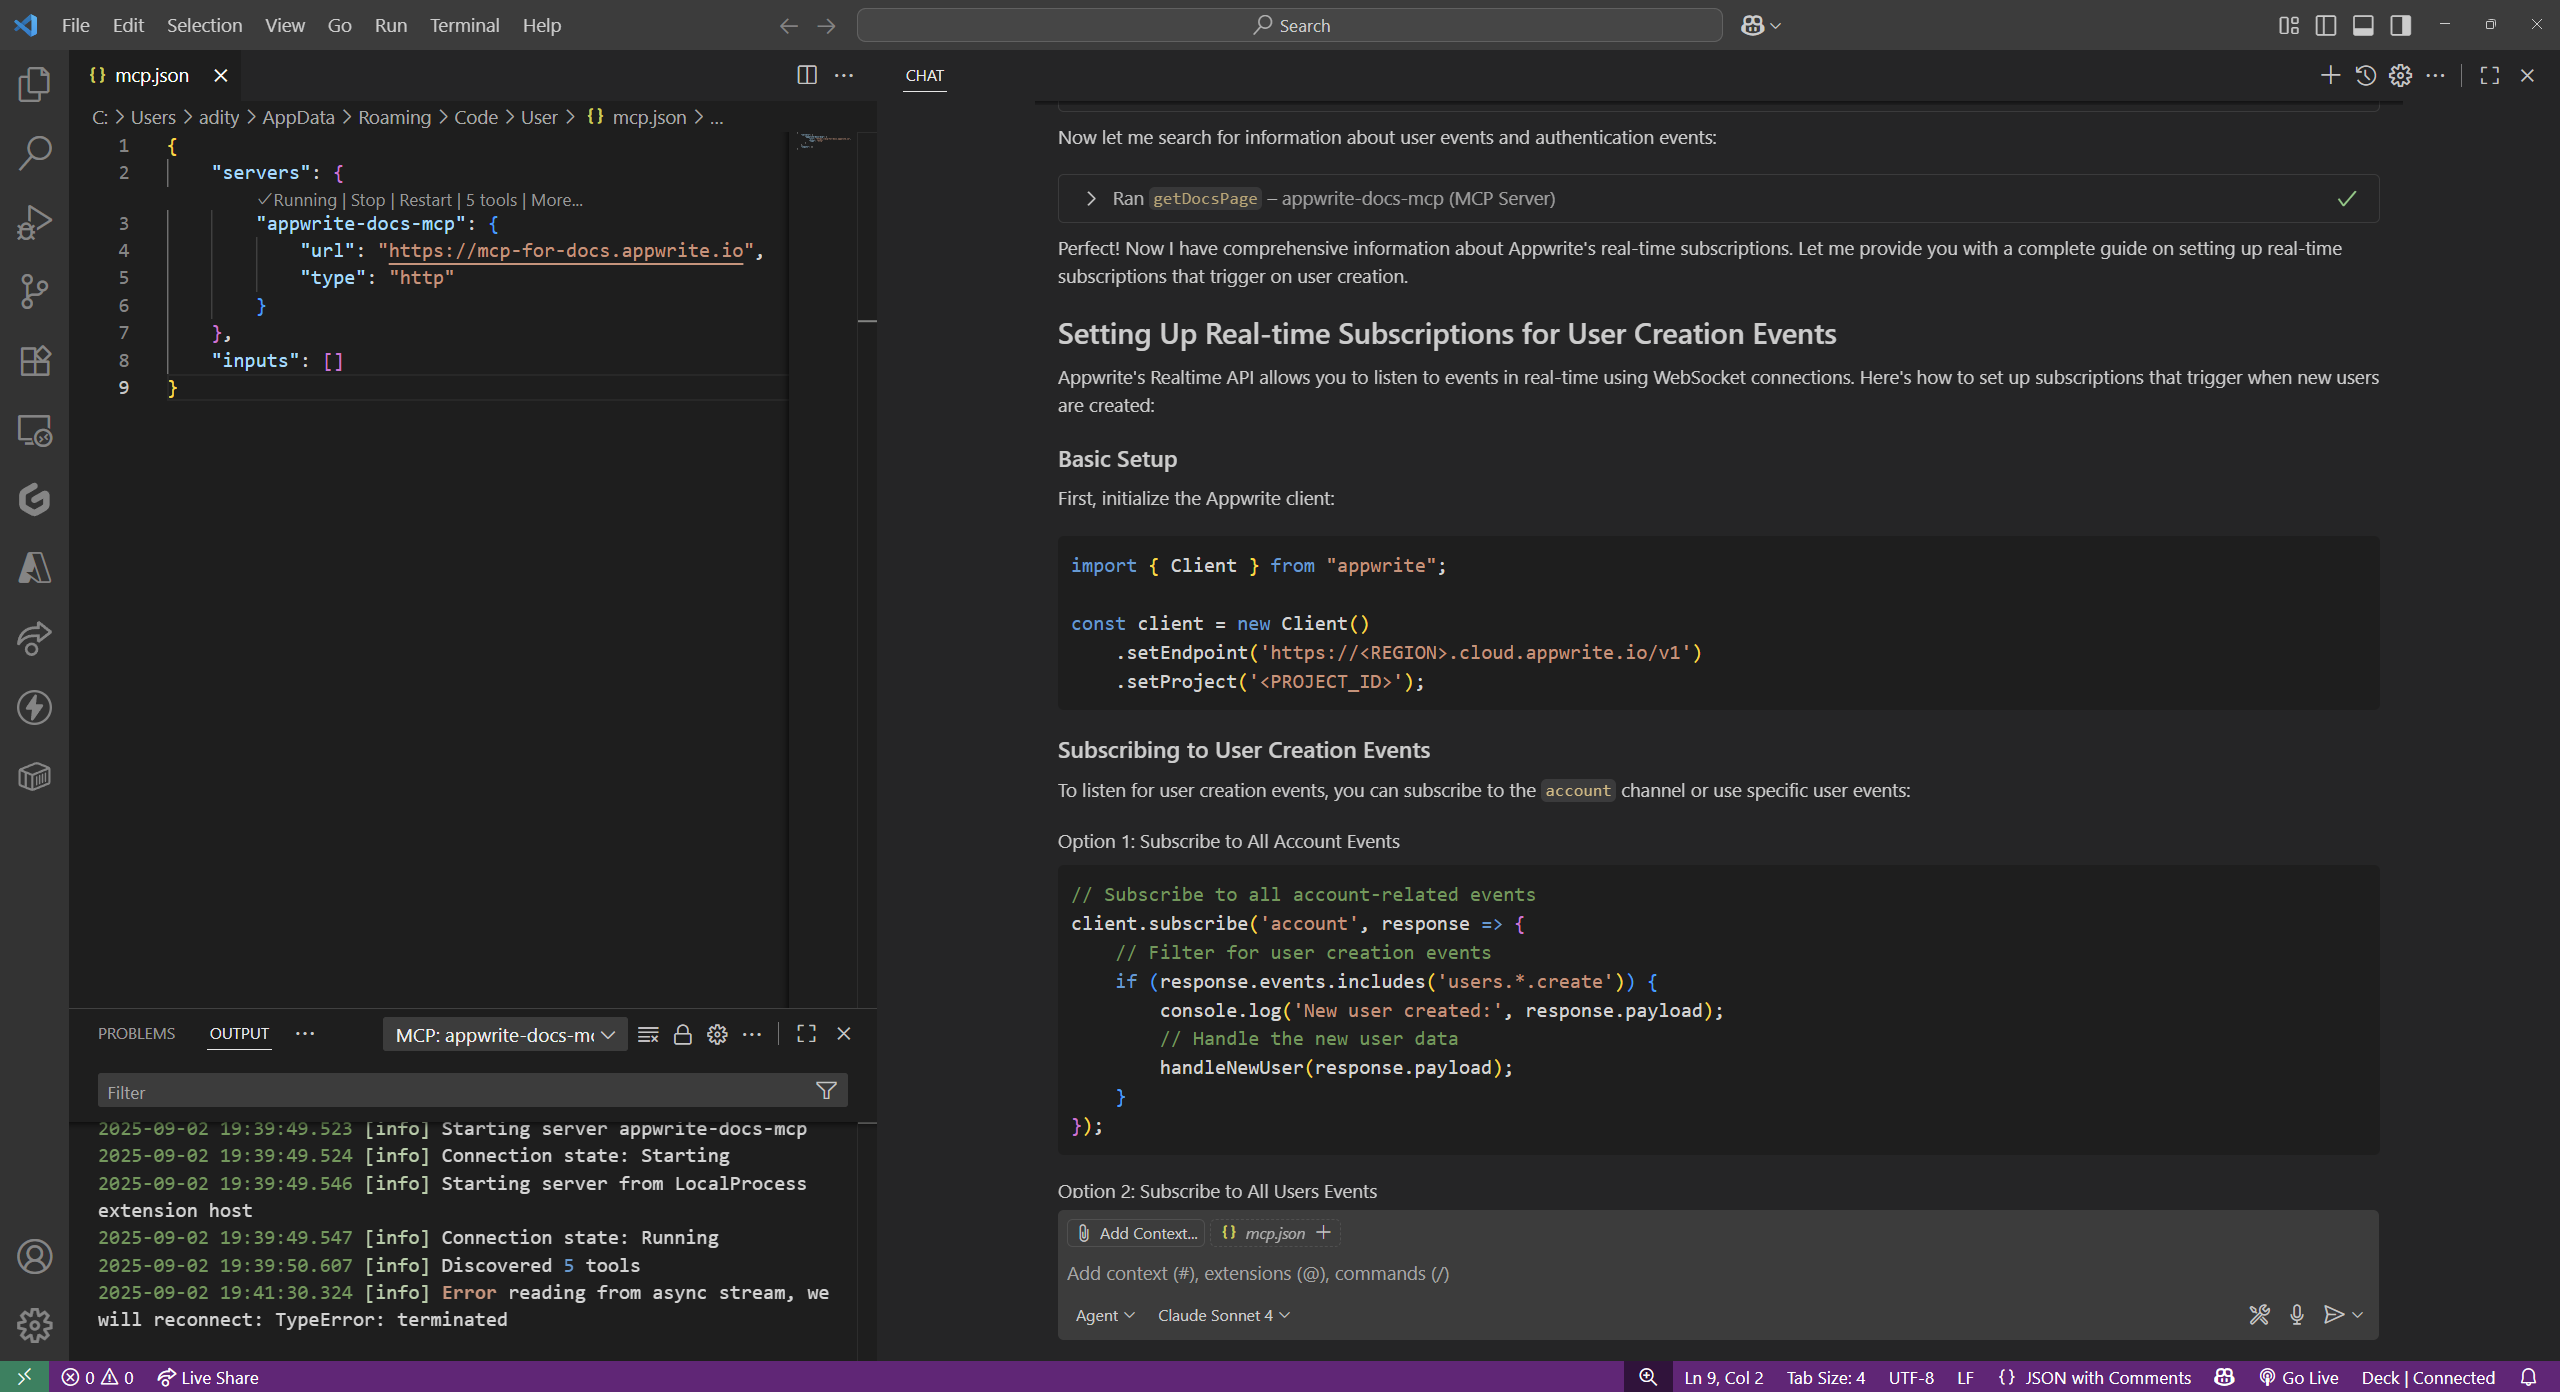Open more panel views ellipsis beside OUTPUT
2560x1392 pixels.
305,1033
